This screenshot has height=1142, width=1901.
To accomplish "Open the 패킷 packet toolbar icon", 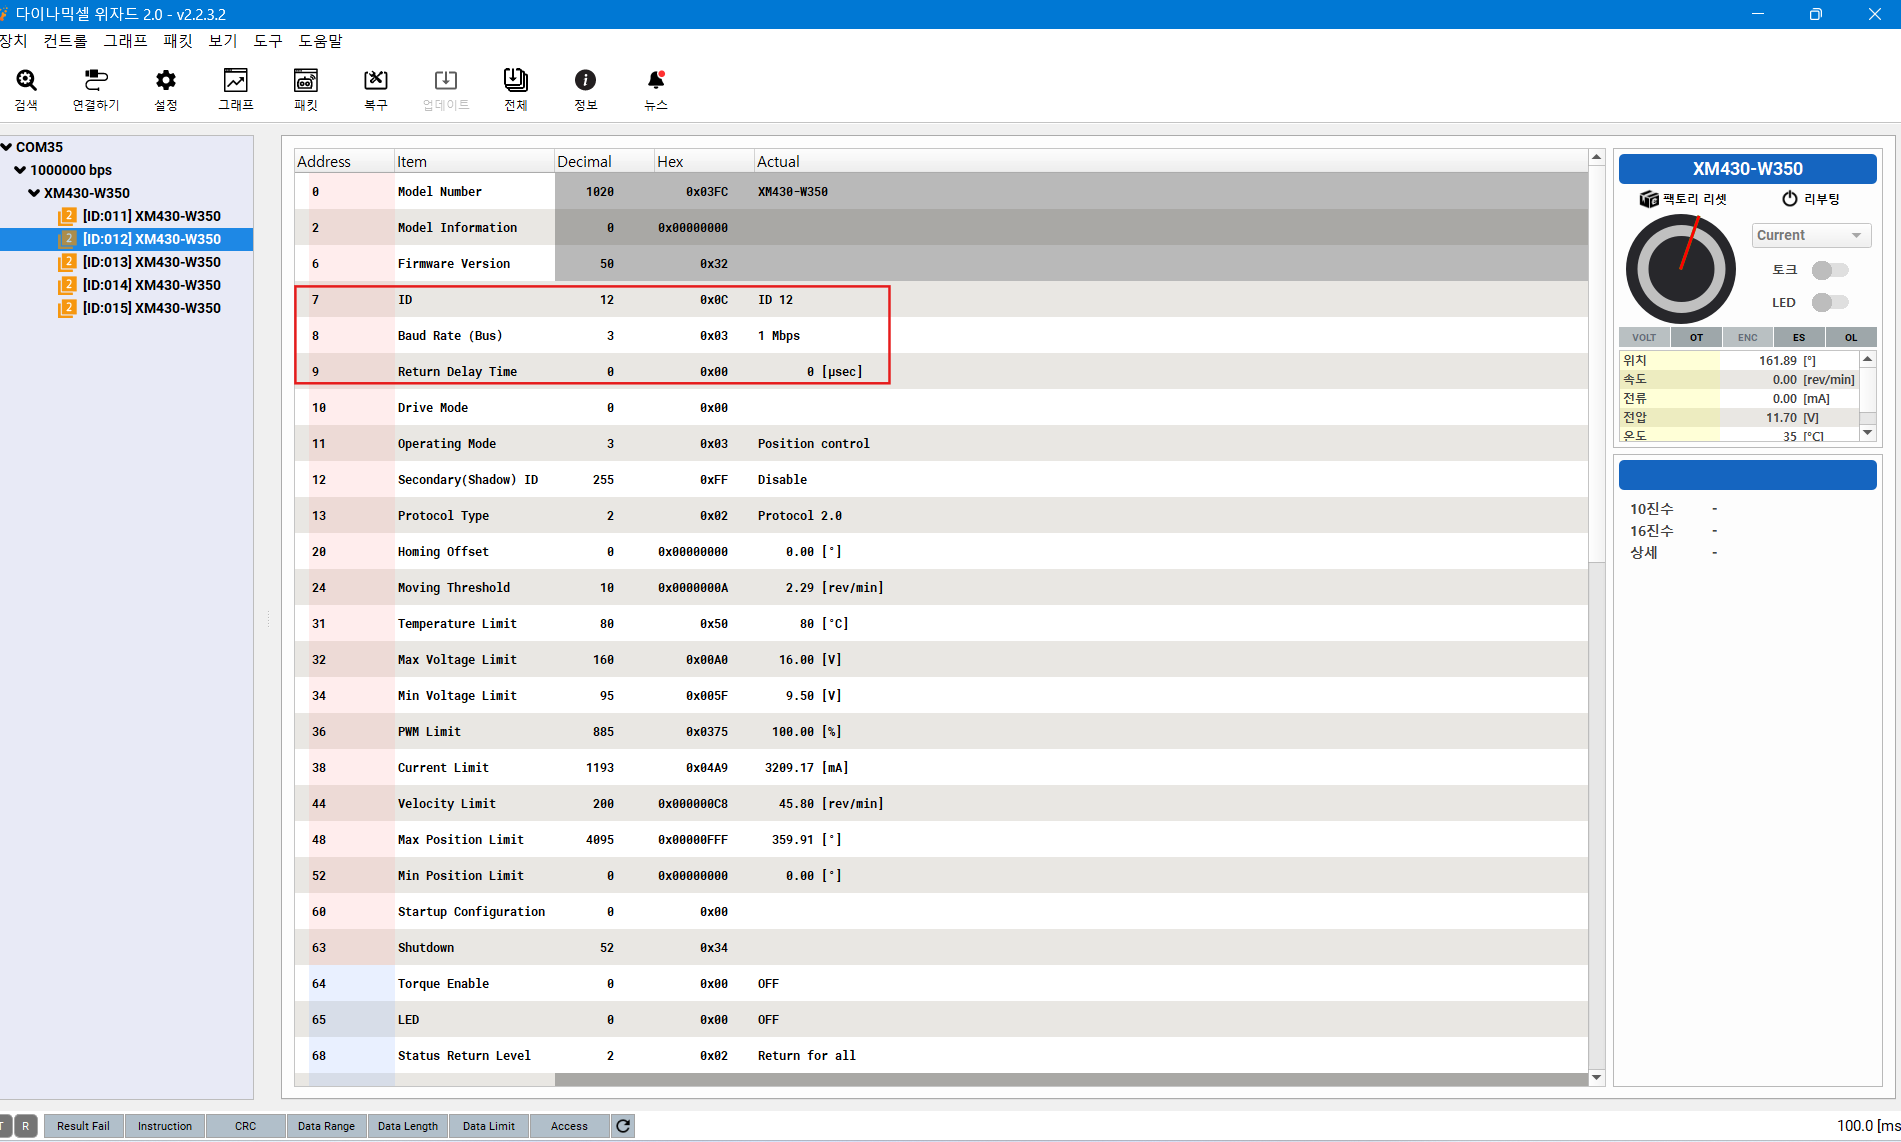I will [x=306, y=89].
